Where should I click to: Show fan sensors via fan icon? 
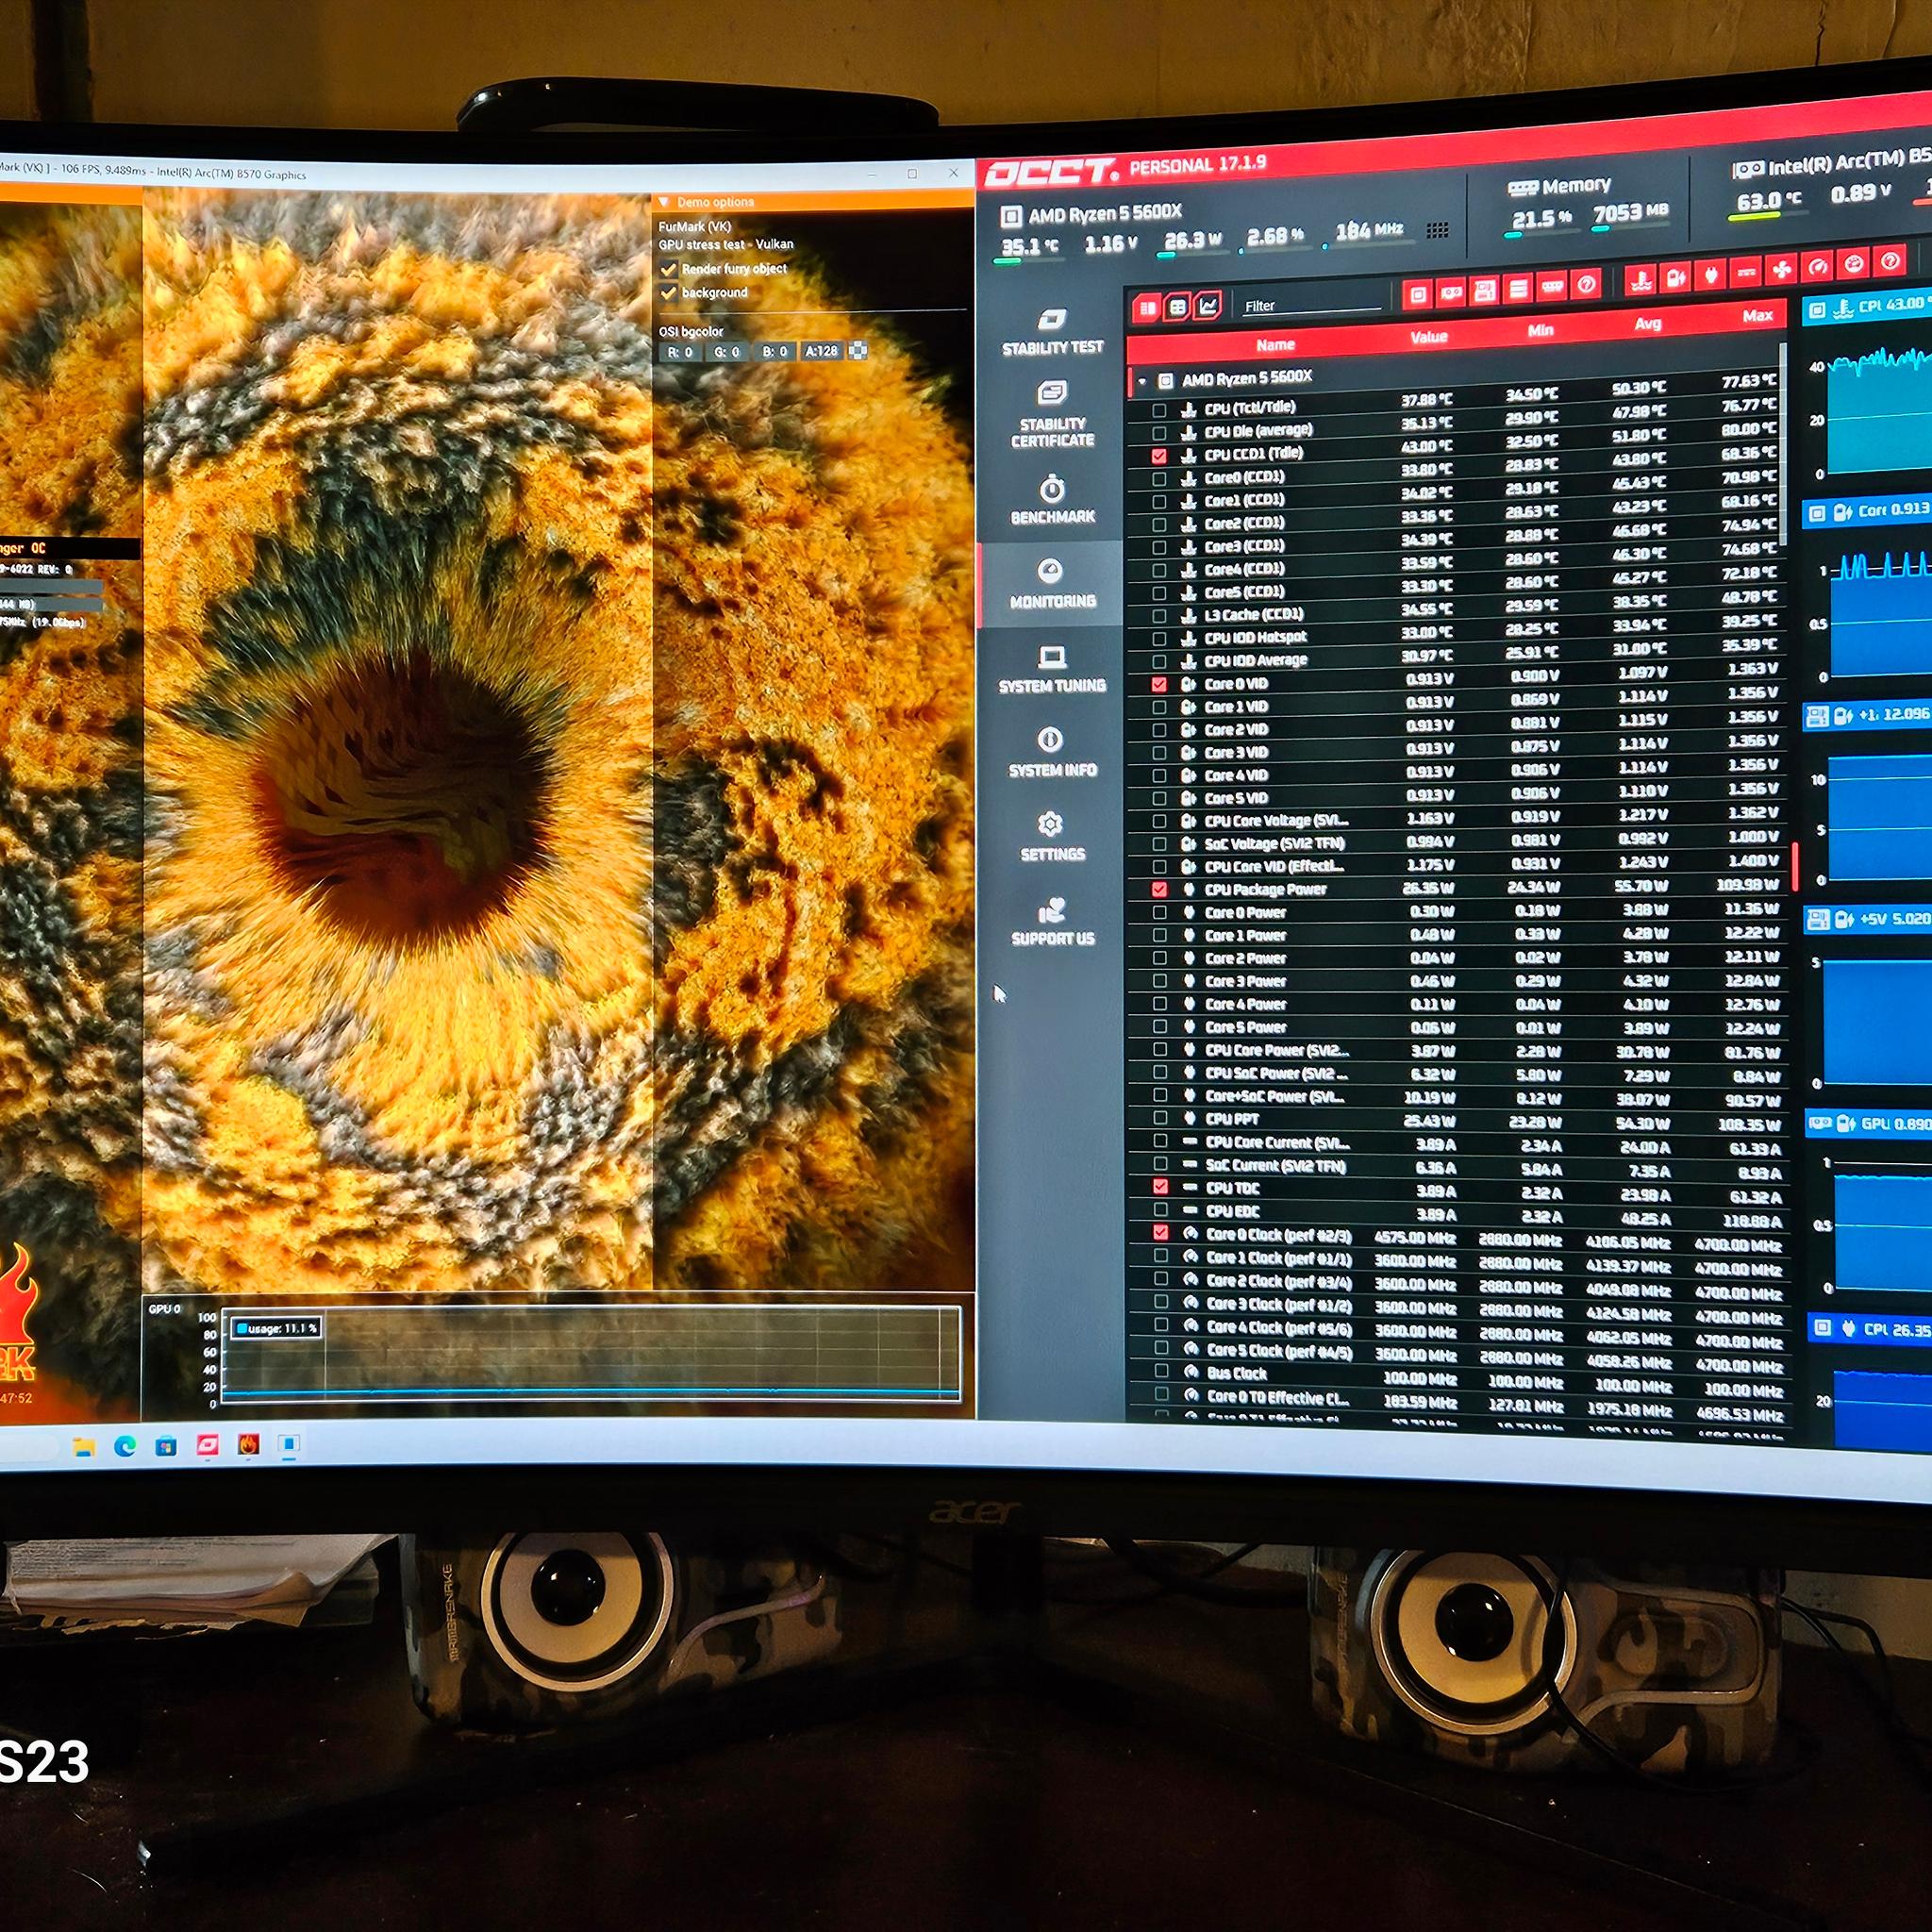pos(1782,269)
